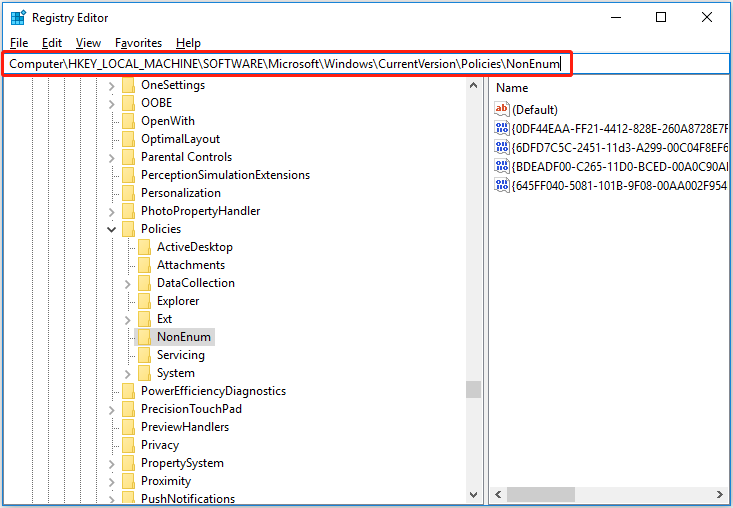Click binary icon of {645FF040 value
Image resolution: width=733 pixels, height=508 pixels.
[x=502, y=186]
